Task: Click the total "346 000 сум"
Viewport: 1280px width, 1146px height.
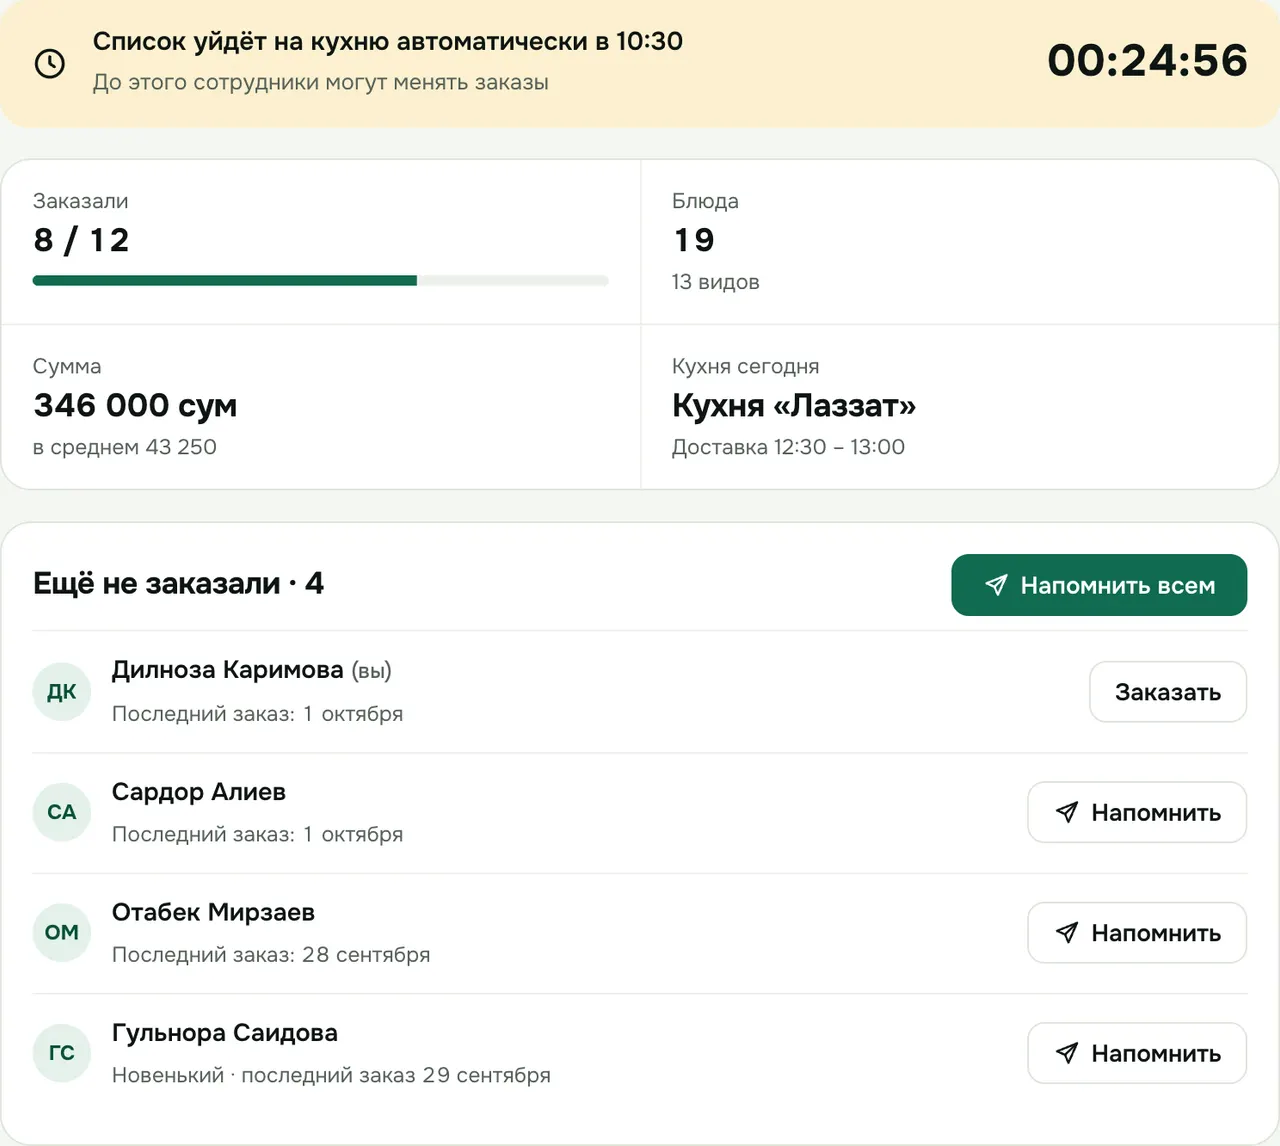Action: pyautogui.click(x=135, y=405)
